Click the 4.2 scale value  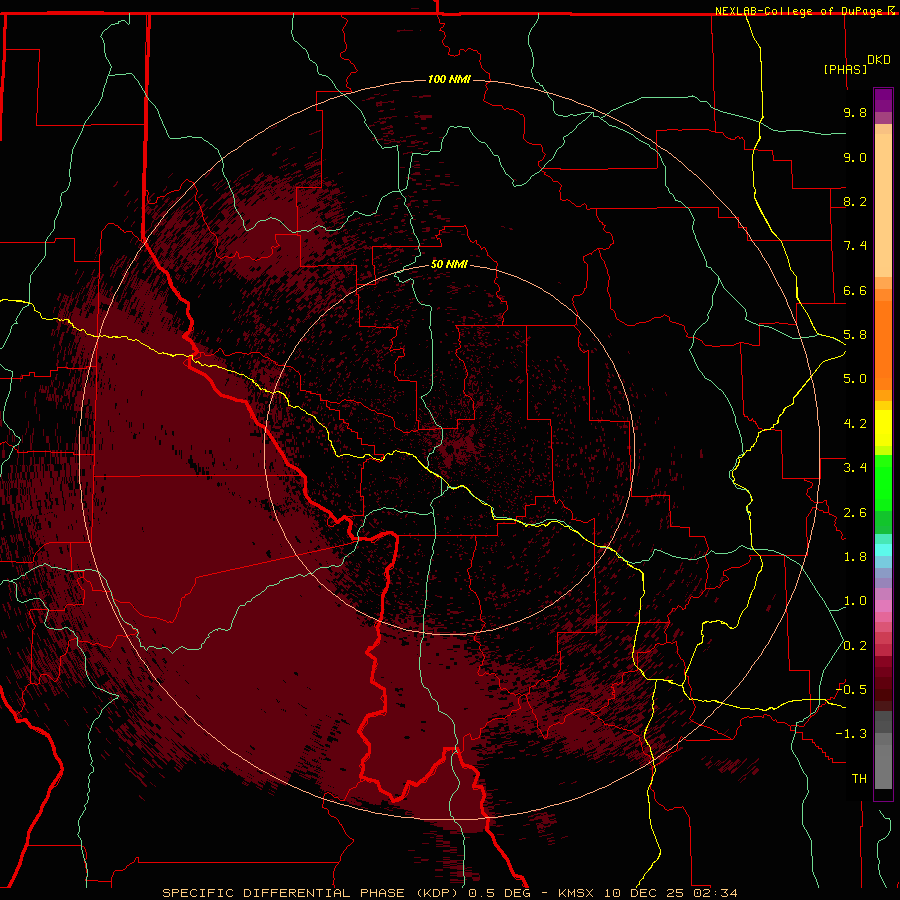coord(855,424)
